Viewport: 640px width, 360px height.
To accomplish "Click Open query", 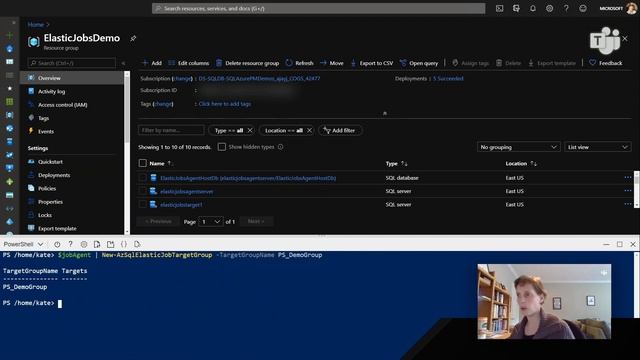I will 419,63.
